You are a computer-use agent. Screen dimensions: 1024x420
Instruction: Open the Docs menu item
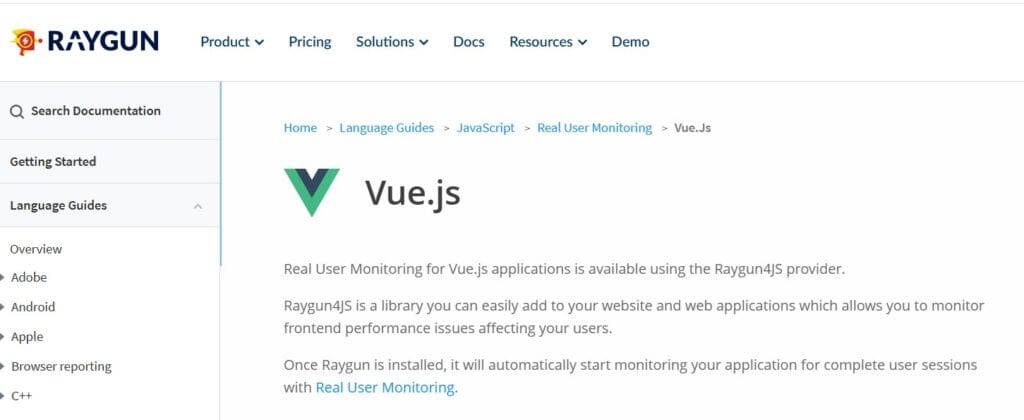(468, 42)
